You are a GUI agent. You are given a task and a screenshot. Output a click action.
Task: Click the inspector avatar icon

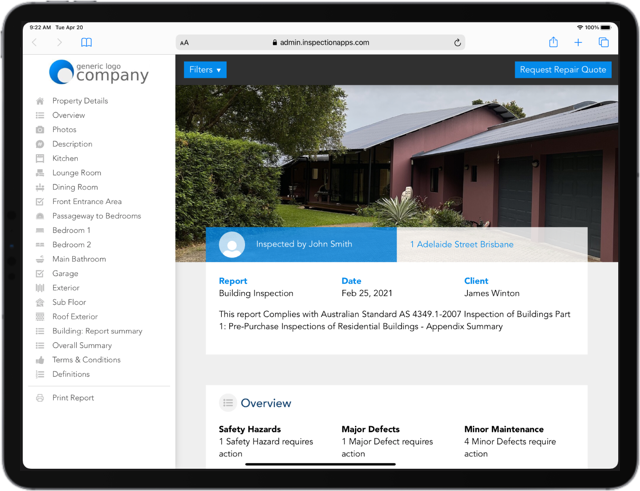[232, 244]
